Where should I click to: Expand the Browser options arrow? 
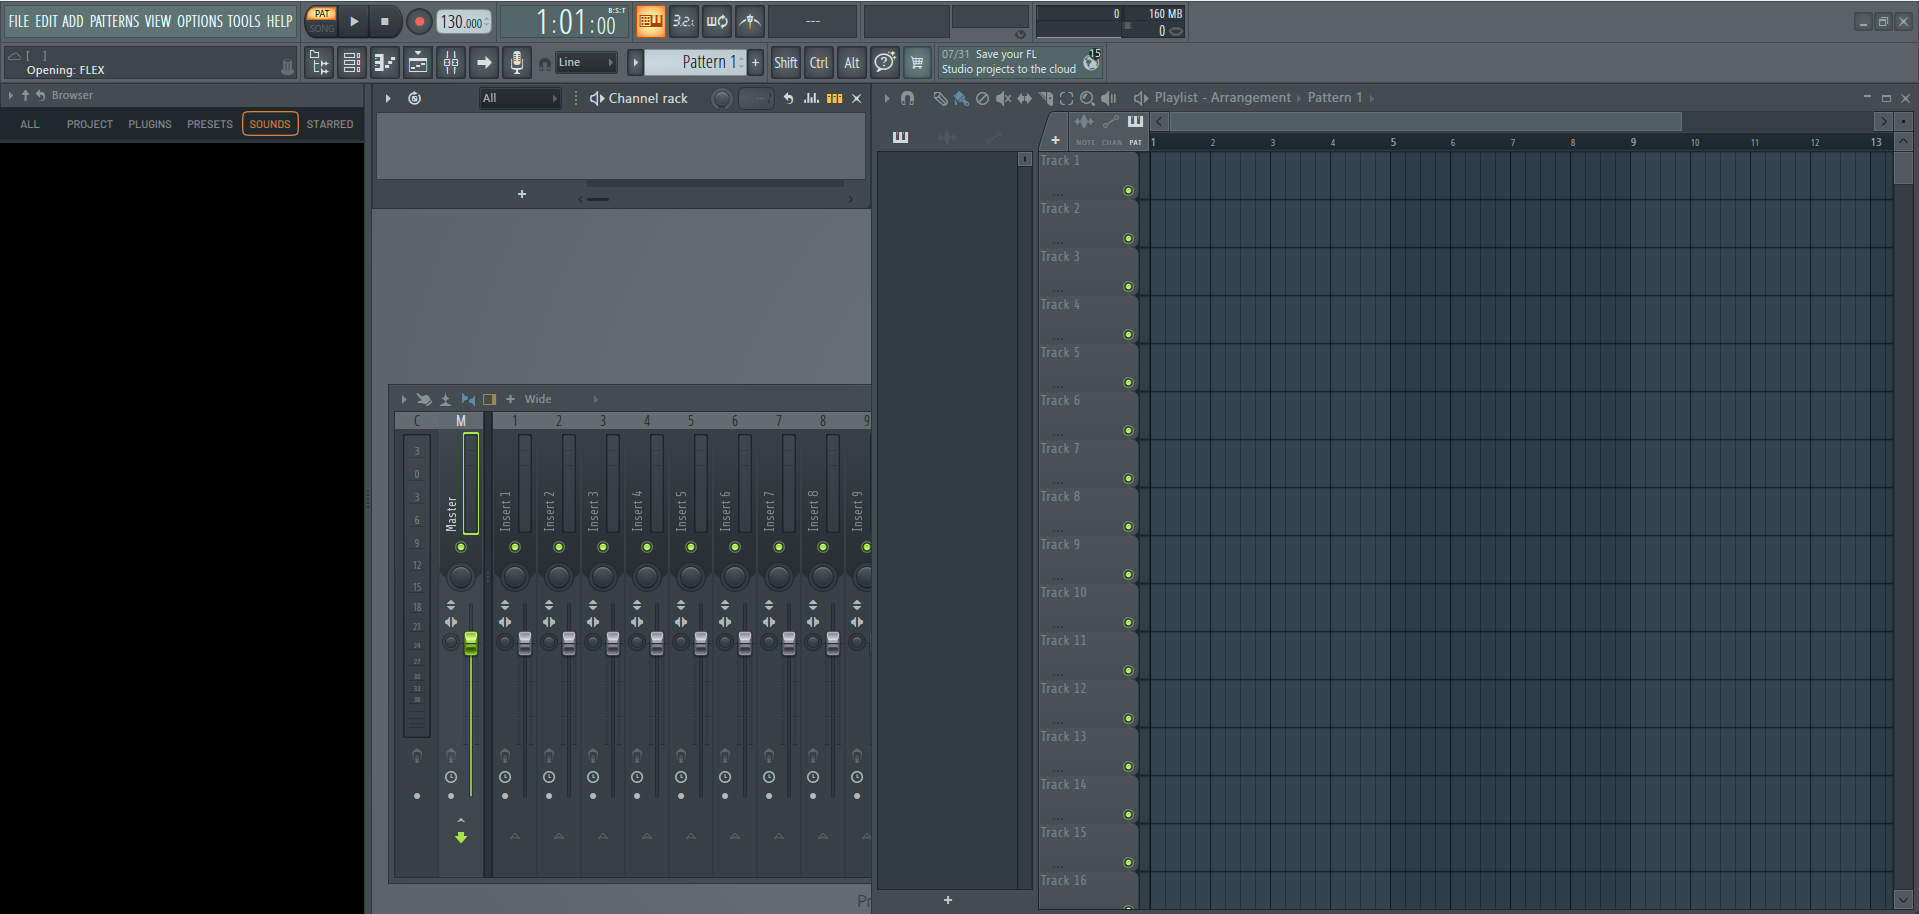(x=10, y=95)
